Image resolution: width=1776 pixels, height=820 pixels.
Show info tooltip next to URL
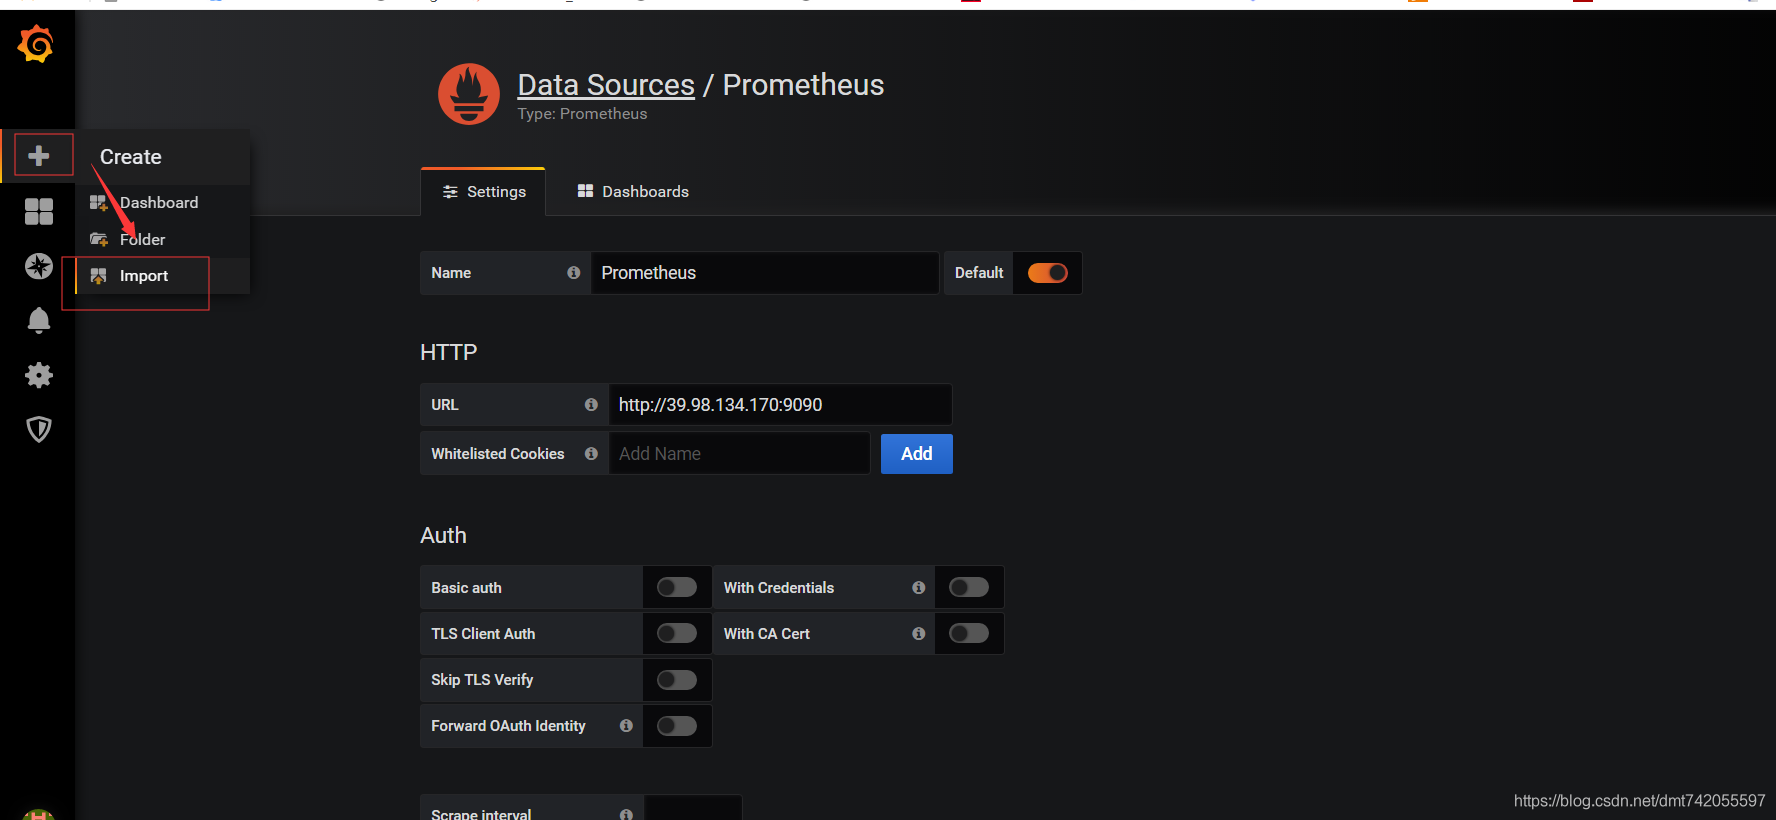pos(591,405)
